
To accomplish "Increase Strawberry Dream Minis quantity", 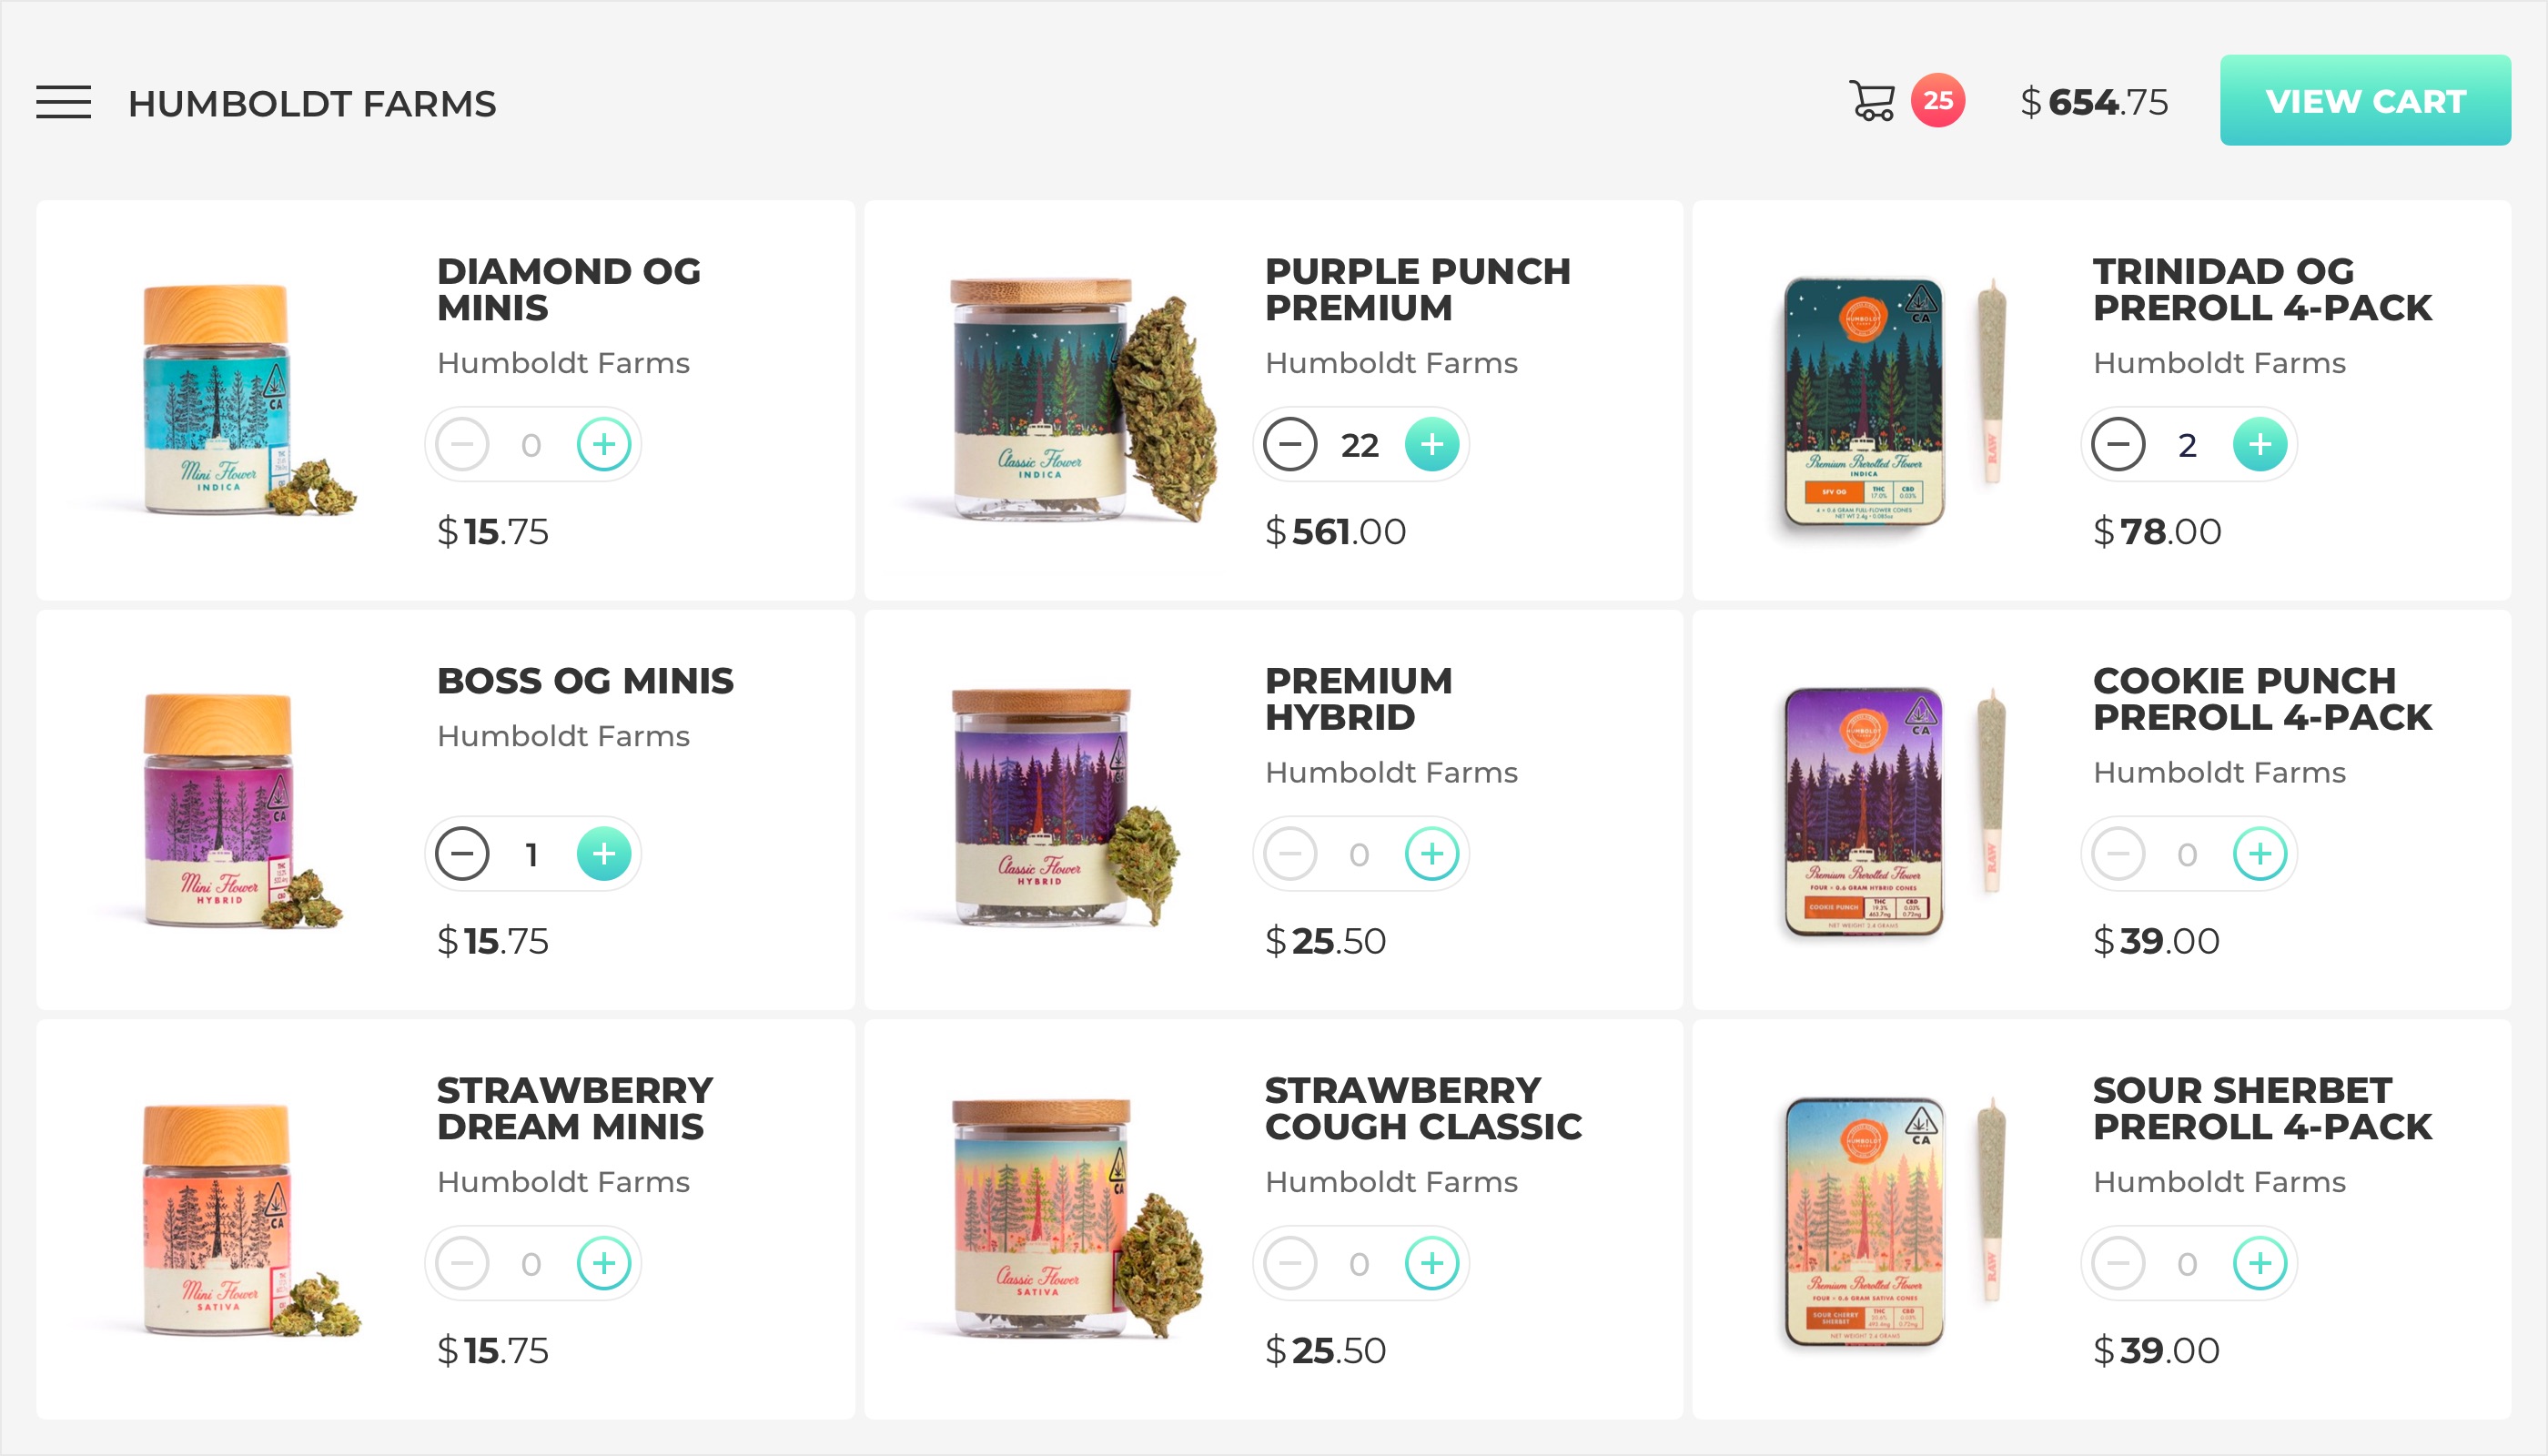I will tap(603, 1263).
